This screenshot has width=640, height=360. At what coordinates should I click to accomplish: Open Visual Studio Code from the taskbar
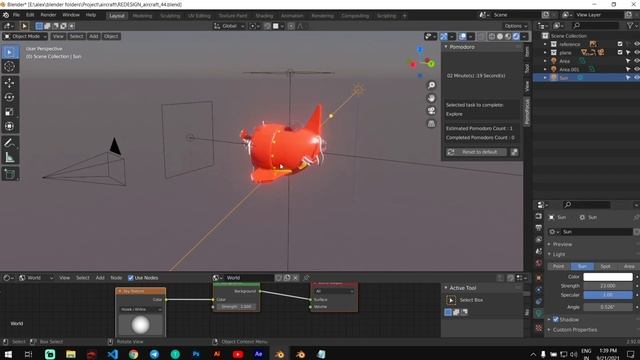coord(113,354)
